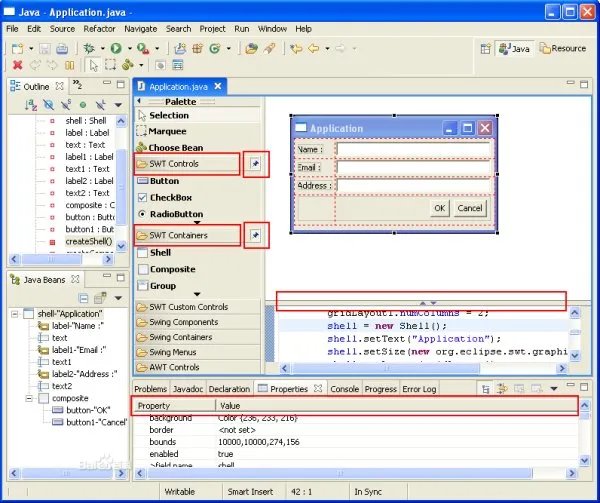Screen dimensions: 600x503
Task: Expand the SWT Custom Controls drawer
Action: tap(188, 307)
